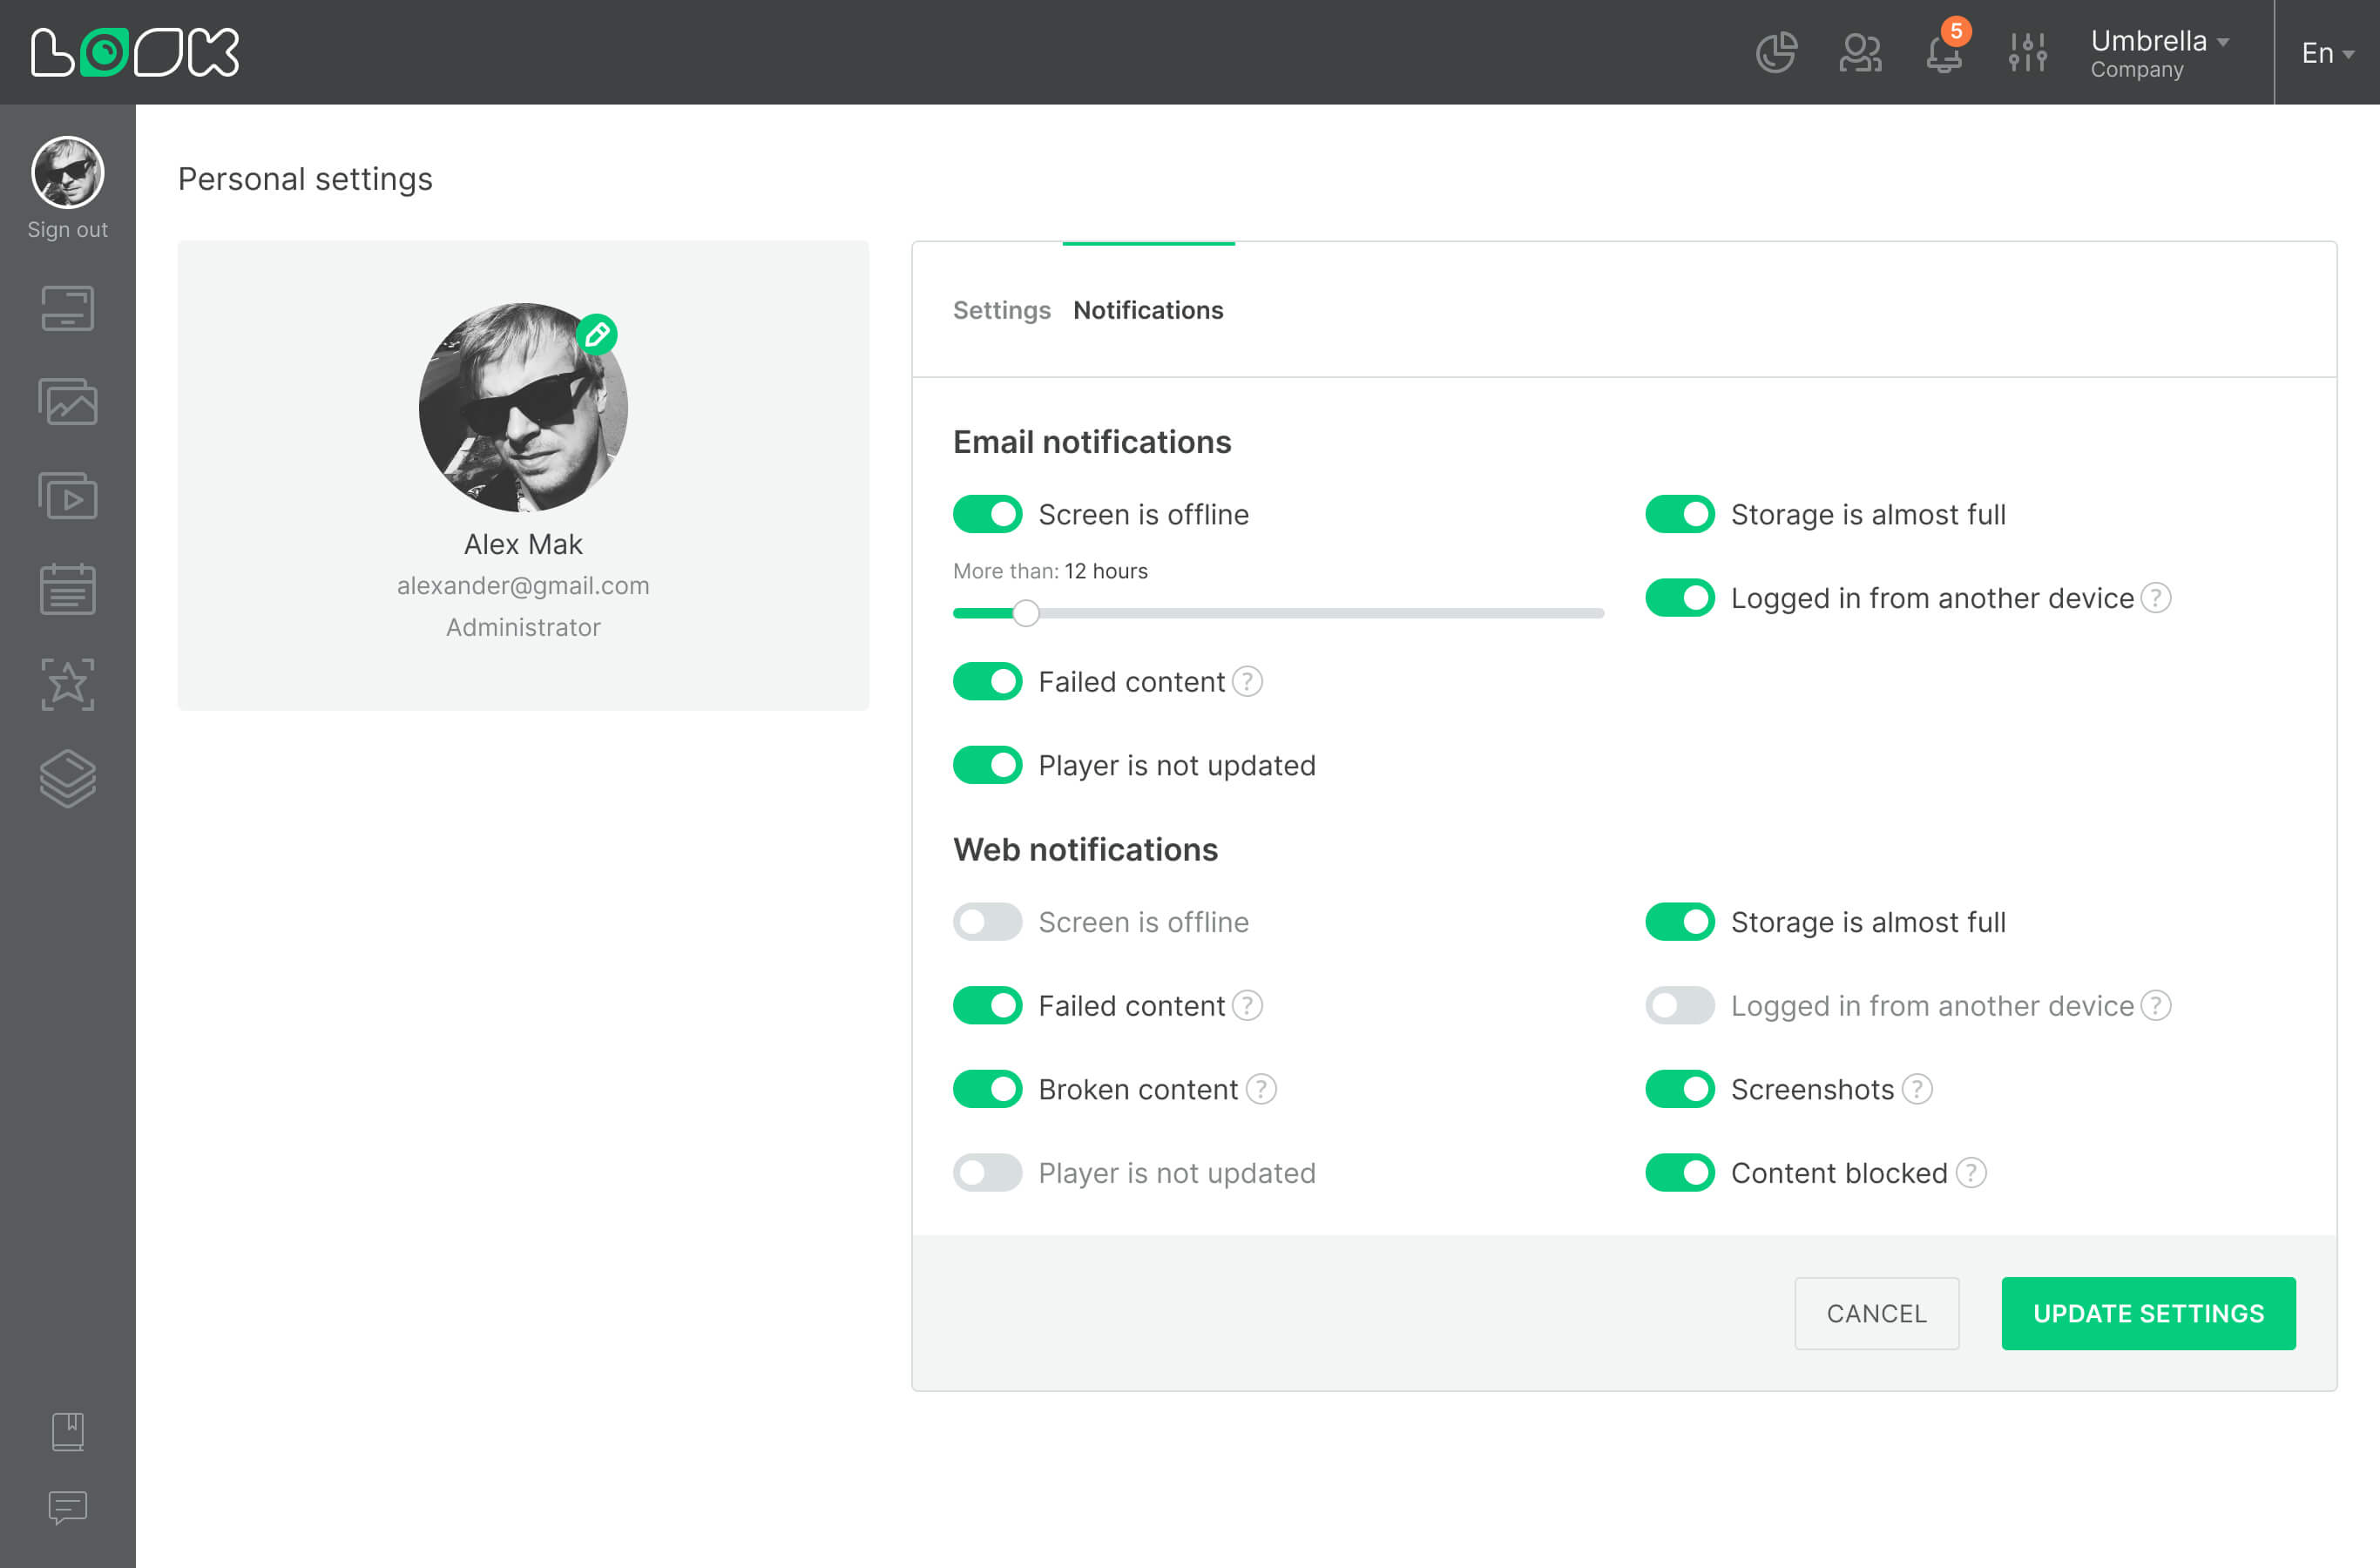Click the calendar/schedule panel icon

[66, 591]
